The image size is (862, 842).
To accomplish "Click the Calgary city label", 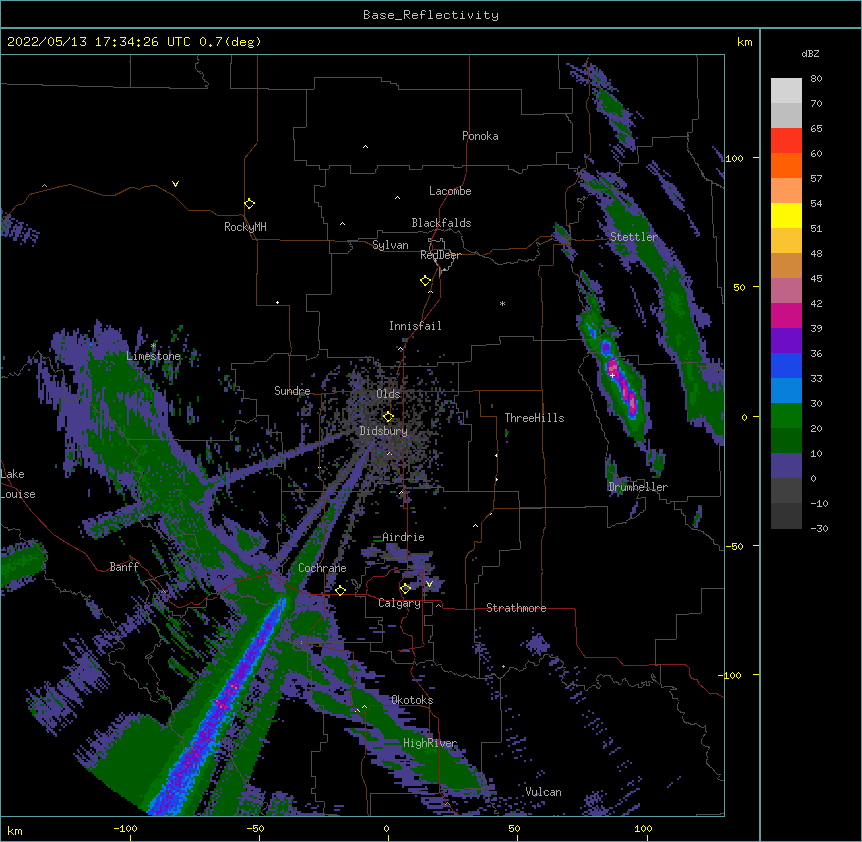I will 399,603.
